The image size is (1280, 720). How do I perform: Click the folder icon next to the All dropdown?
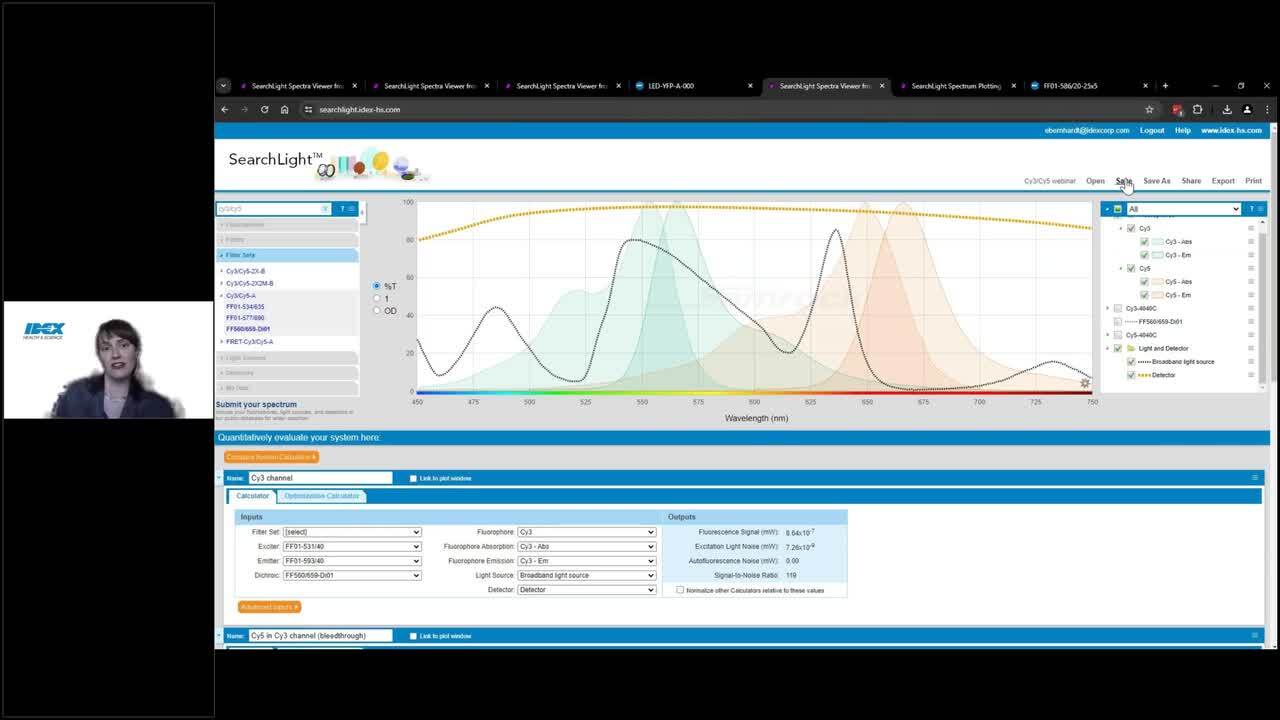[1117, 209]
